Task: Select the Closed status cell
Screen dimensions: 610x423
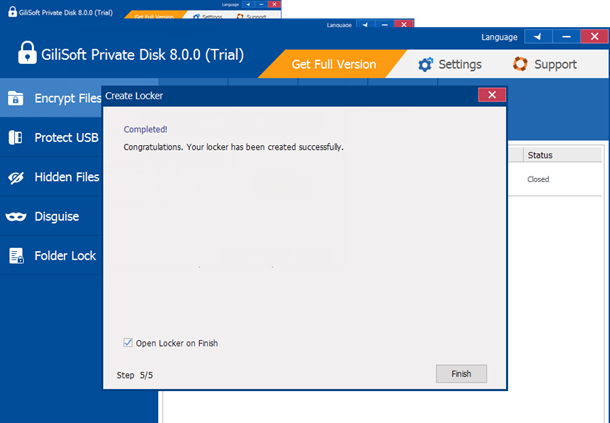Action: pyautogui.click(x=538, y=179)
